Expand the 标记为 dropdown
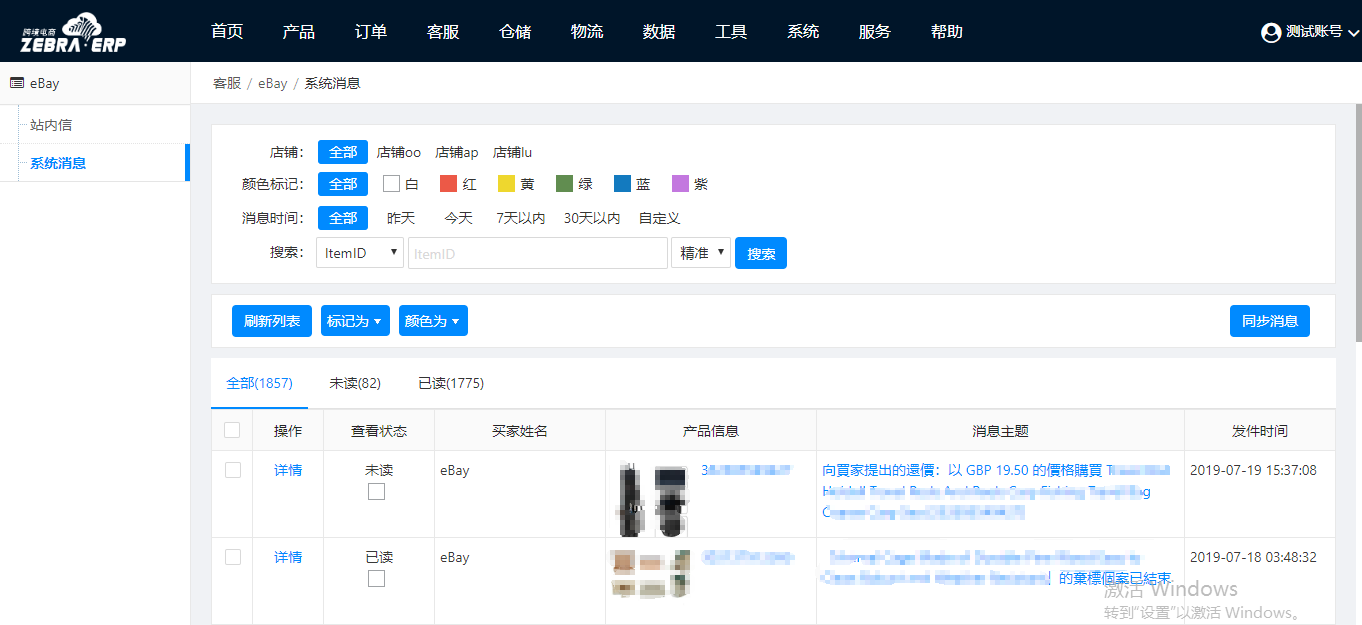This screenshot has width=1362, height=625. pos(355,321)
